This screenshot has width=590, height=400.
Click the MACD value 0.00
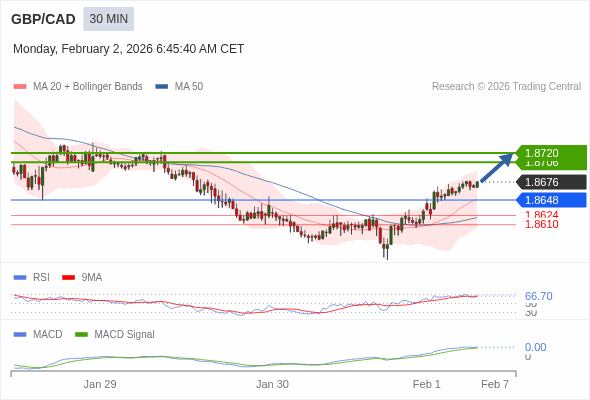535,347
